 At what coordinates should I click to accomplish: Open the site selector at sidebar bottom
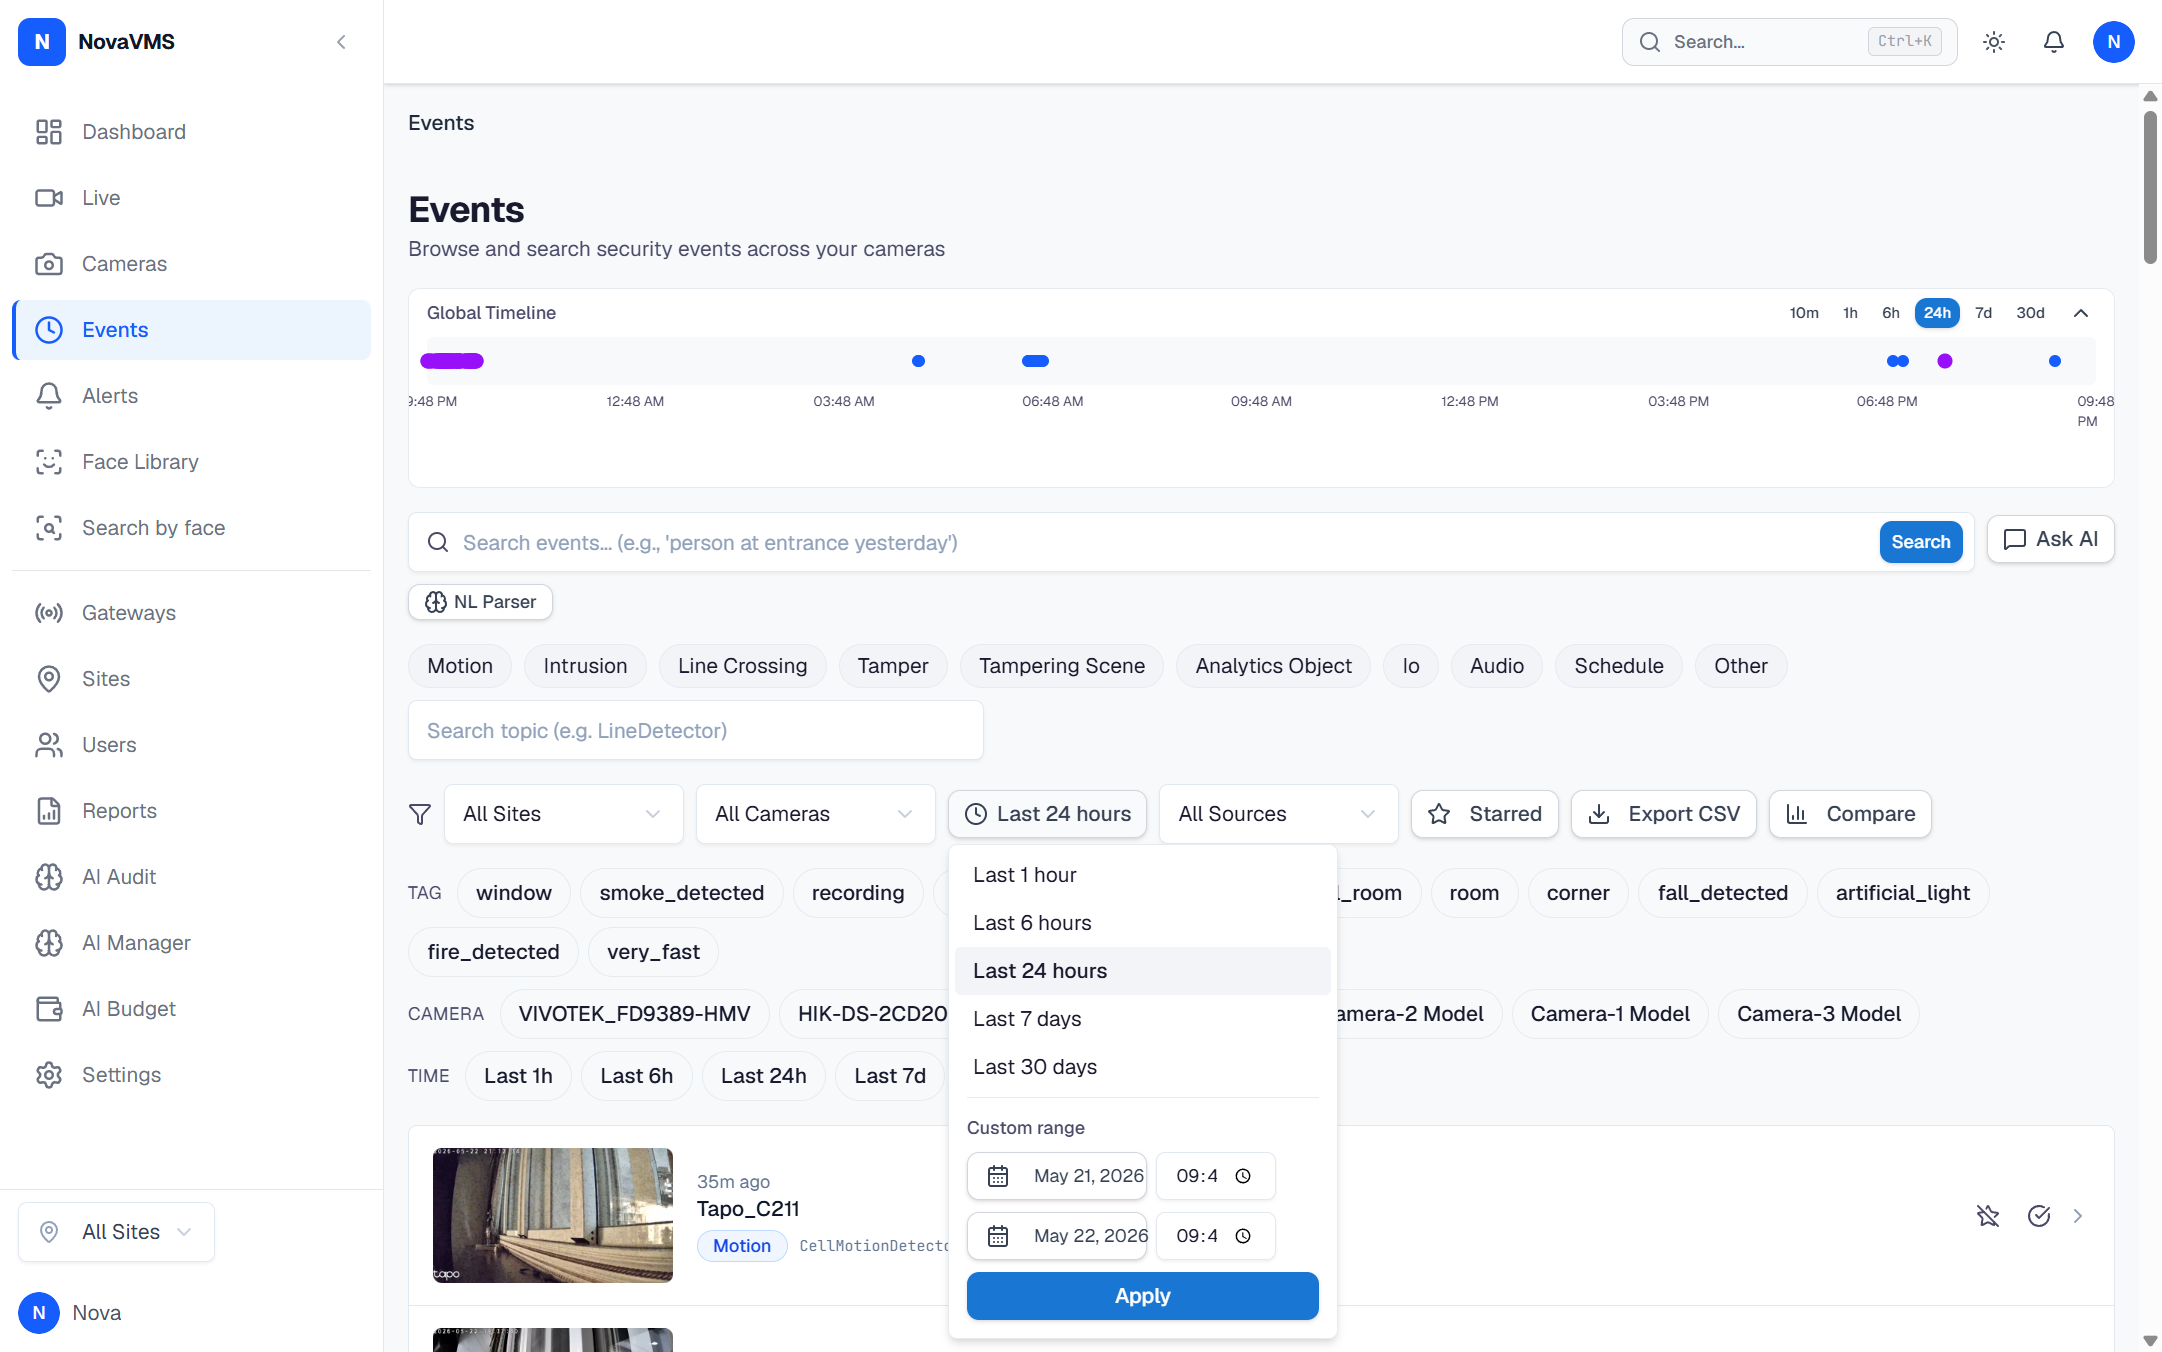point(117,1232)
